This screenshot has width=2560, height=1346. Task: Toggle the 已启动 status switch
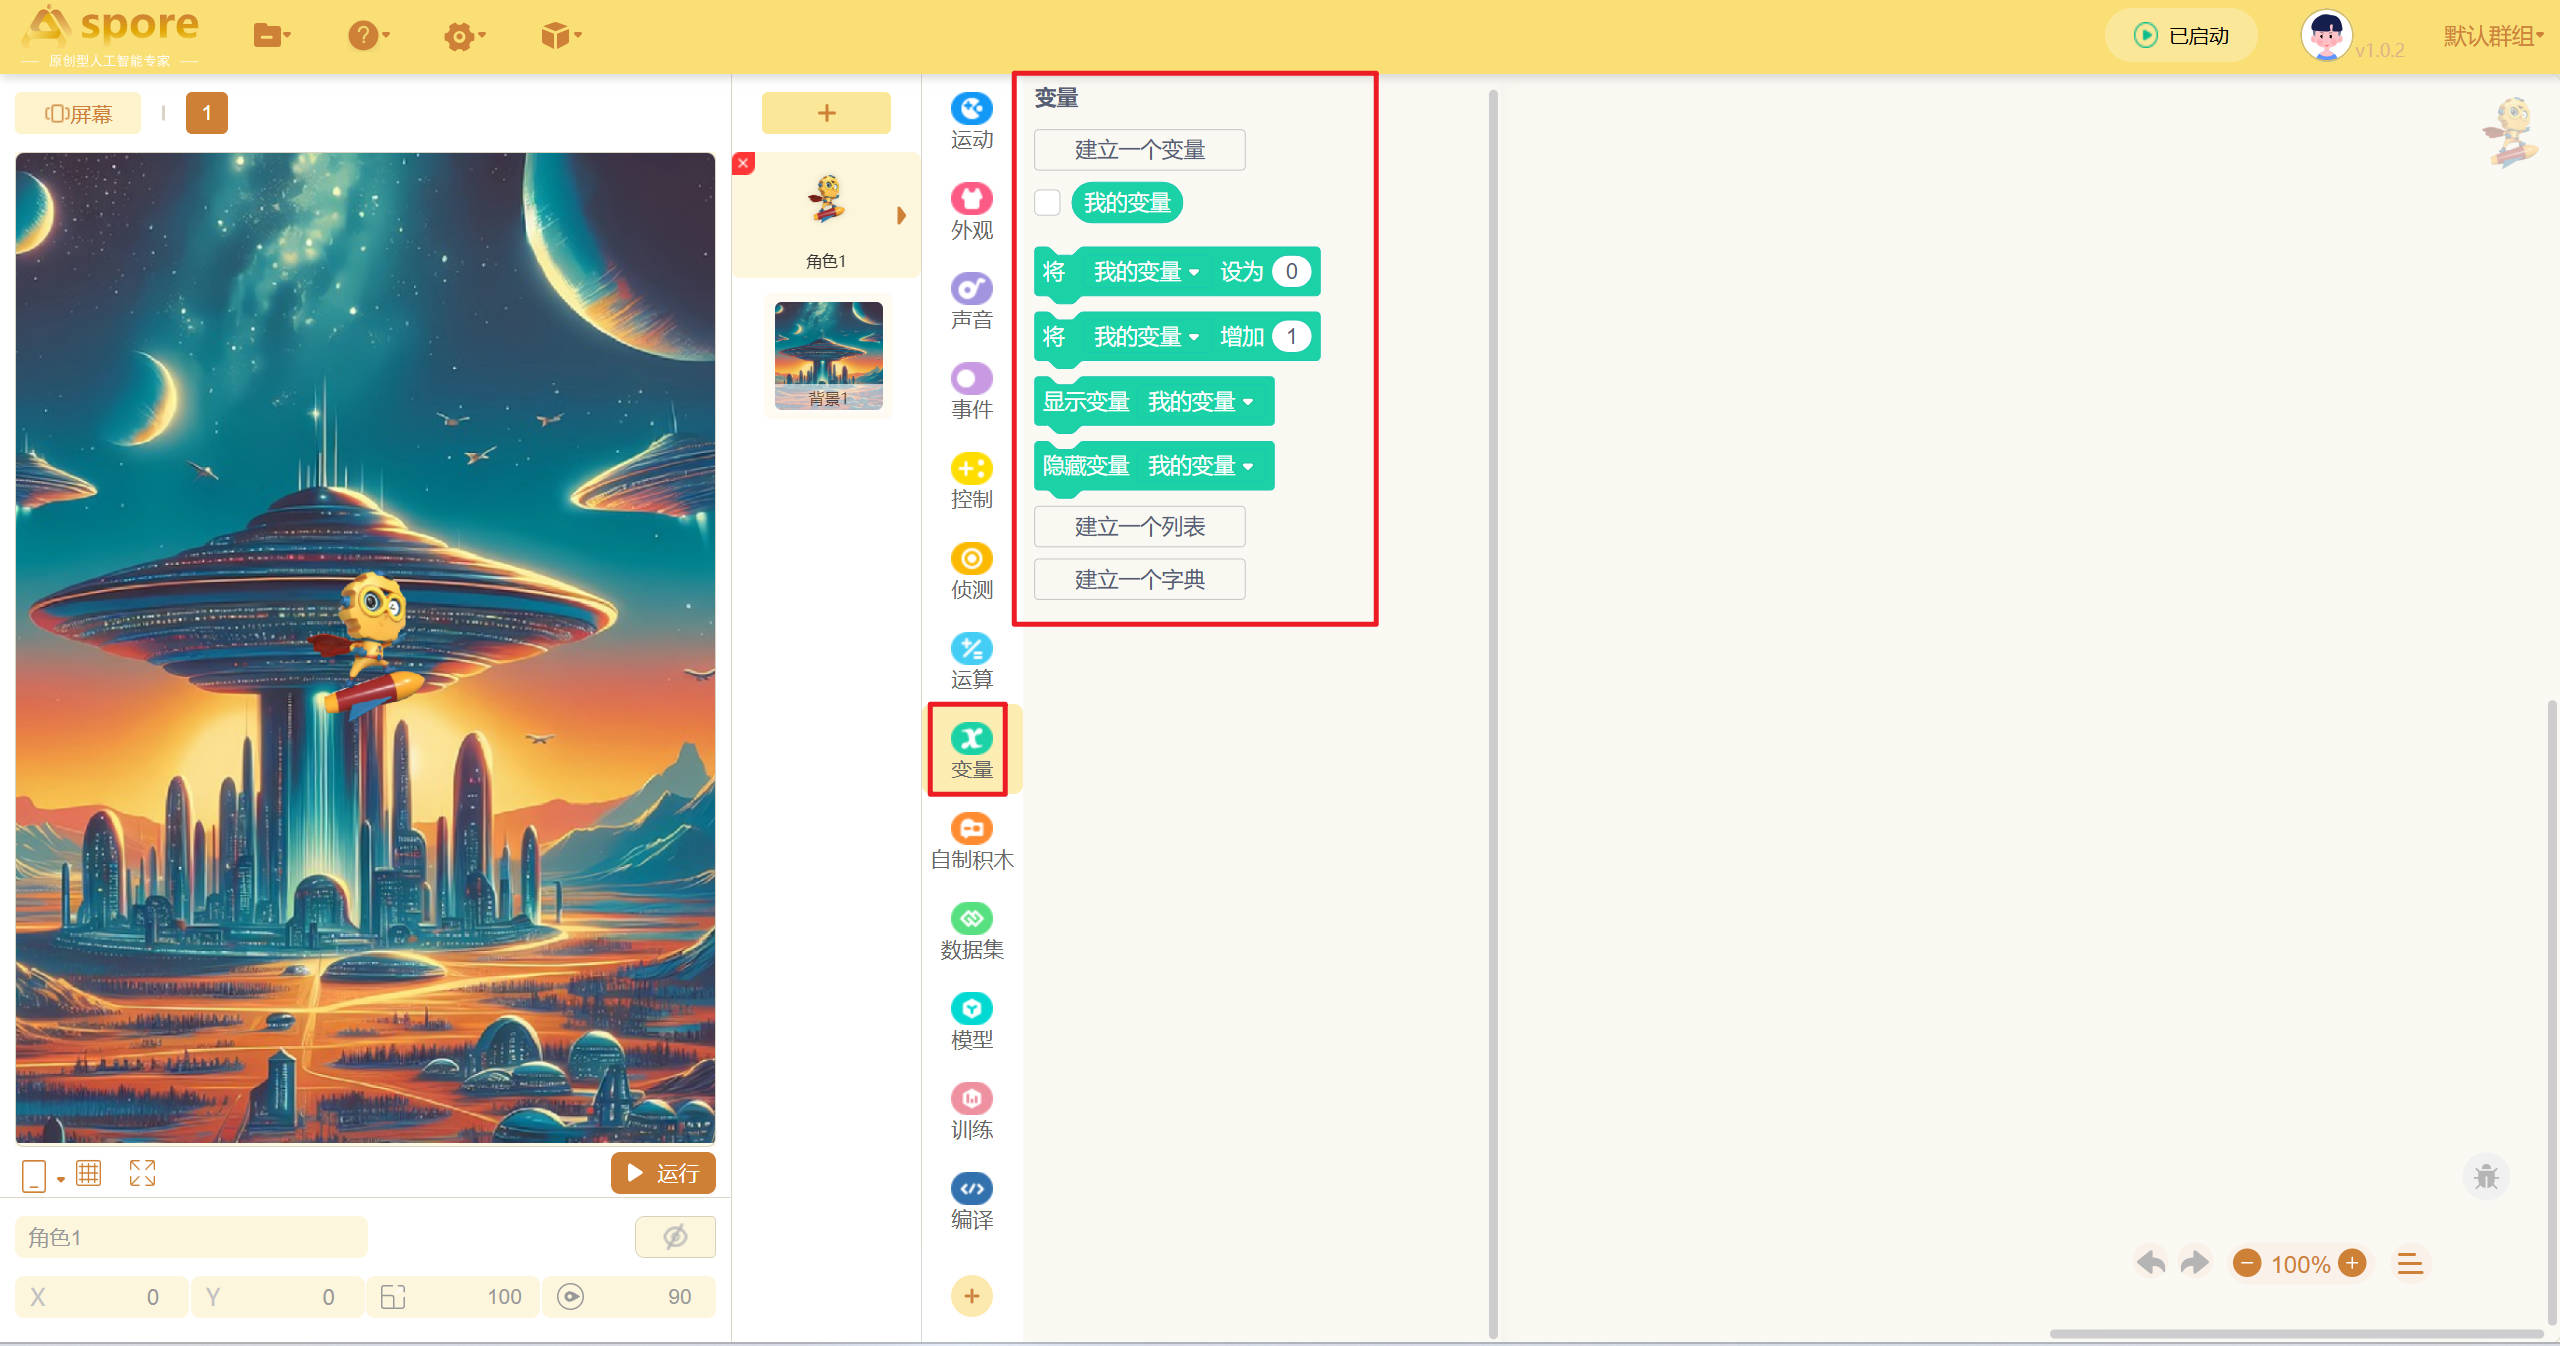click(x=2181, y=36)
